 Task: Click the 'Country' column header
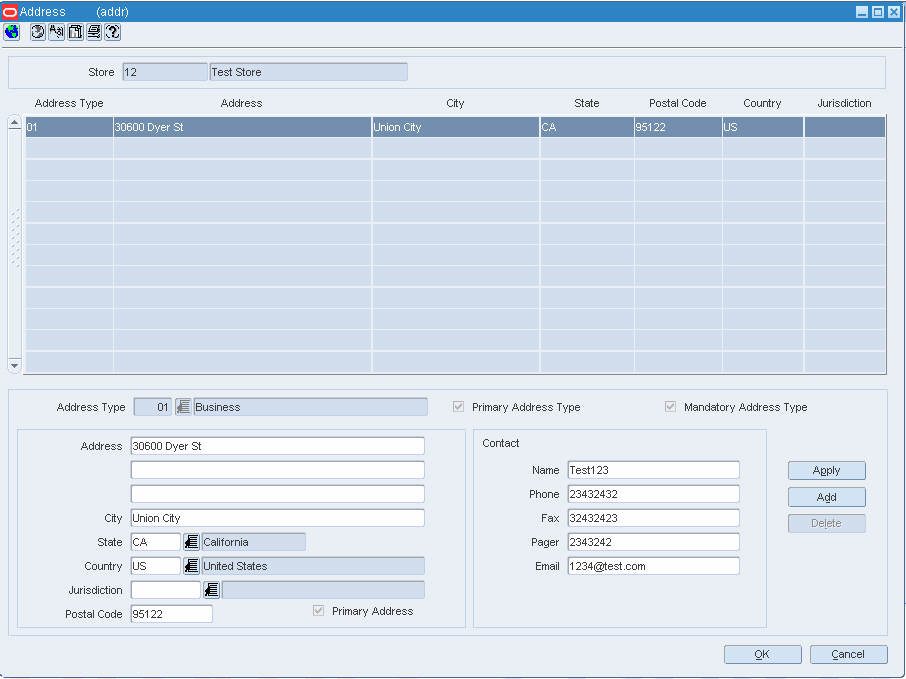(762, 103)
